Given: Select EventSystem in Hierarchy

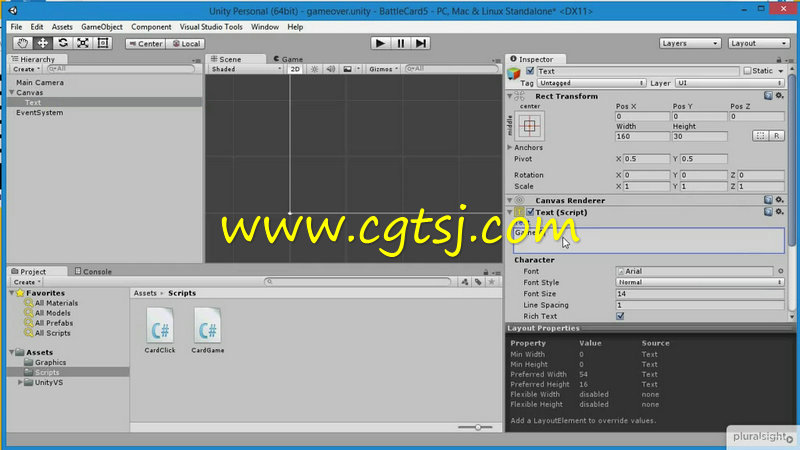Looking at the screenshot, I should point(40,112).
